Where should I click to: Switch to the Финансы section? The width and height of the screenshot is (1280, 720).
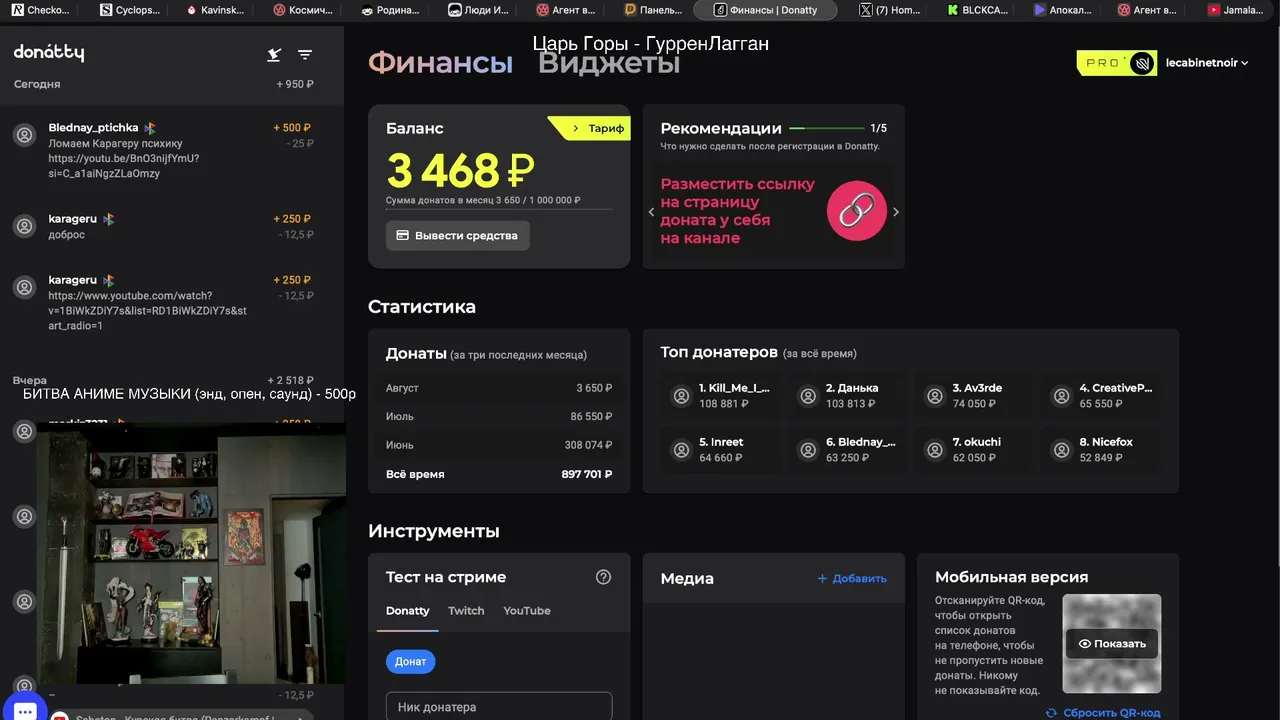click(440, 63)
